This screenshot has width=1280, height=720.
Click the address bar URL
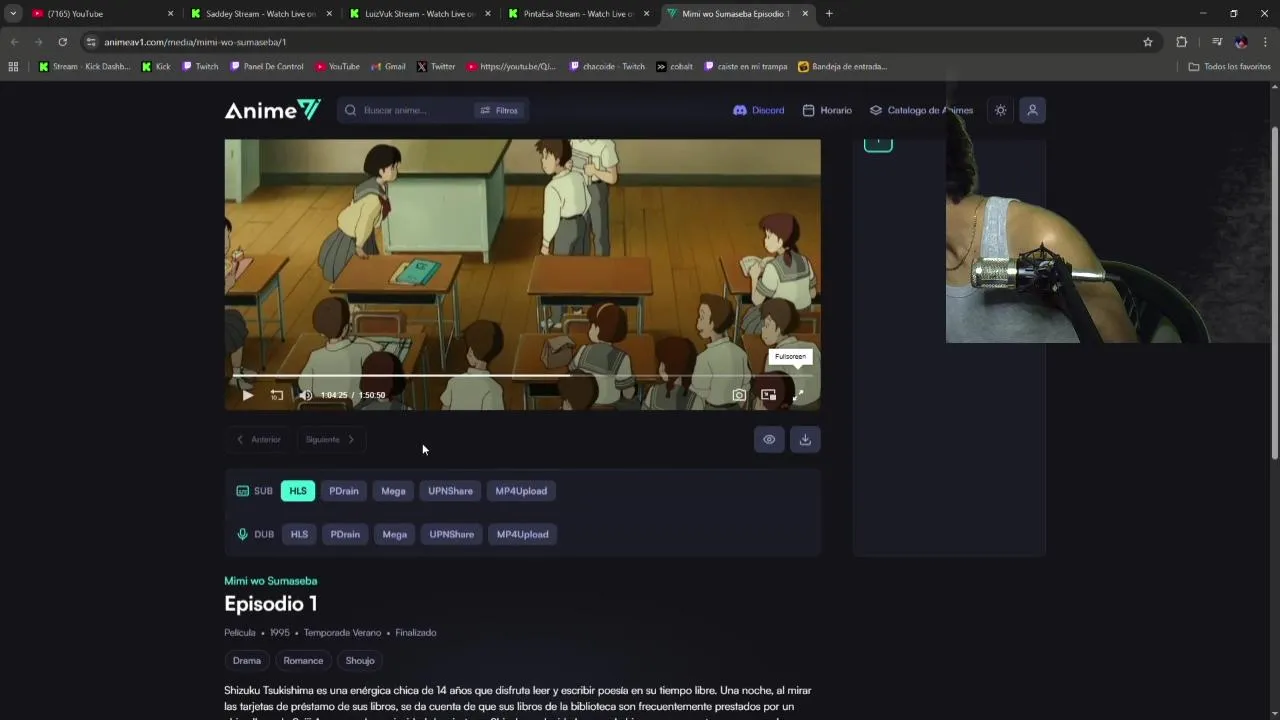[x=195, y=42]
